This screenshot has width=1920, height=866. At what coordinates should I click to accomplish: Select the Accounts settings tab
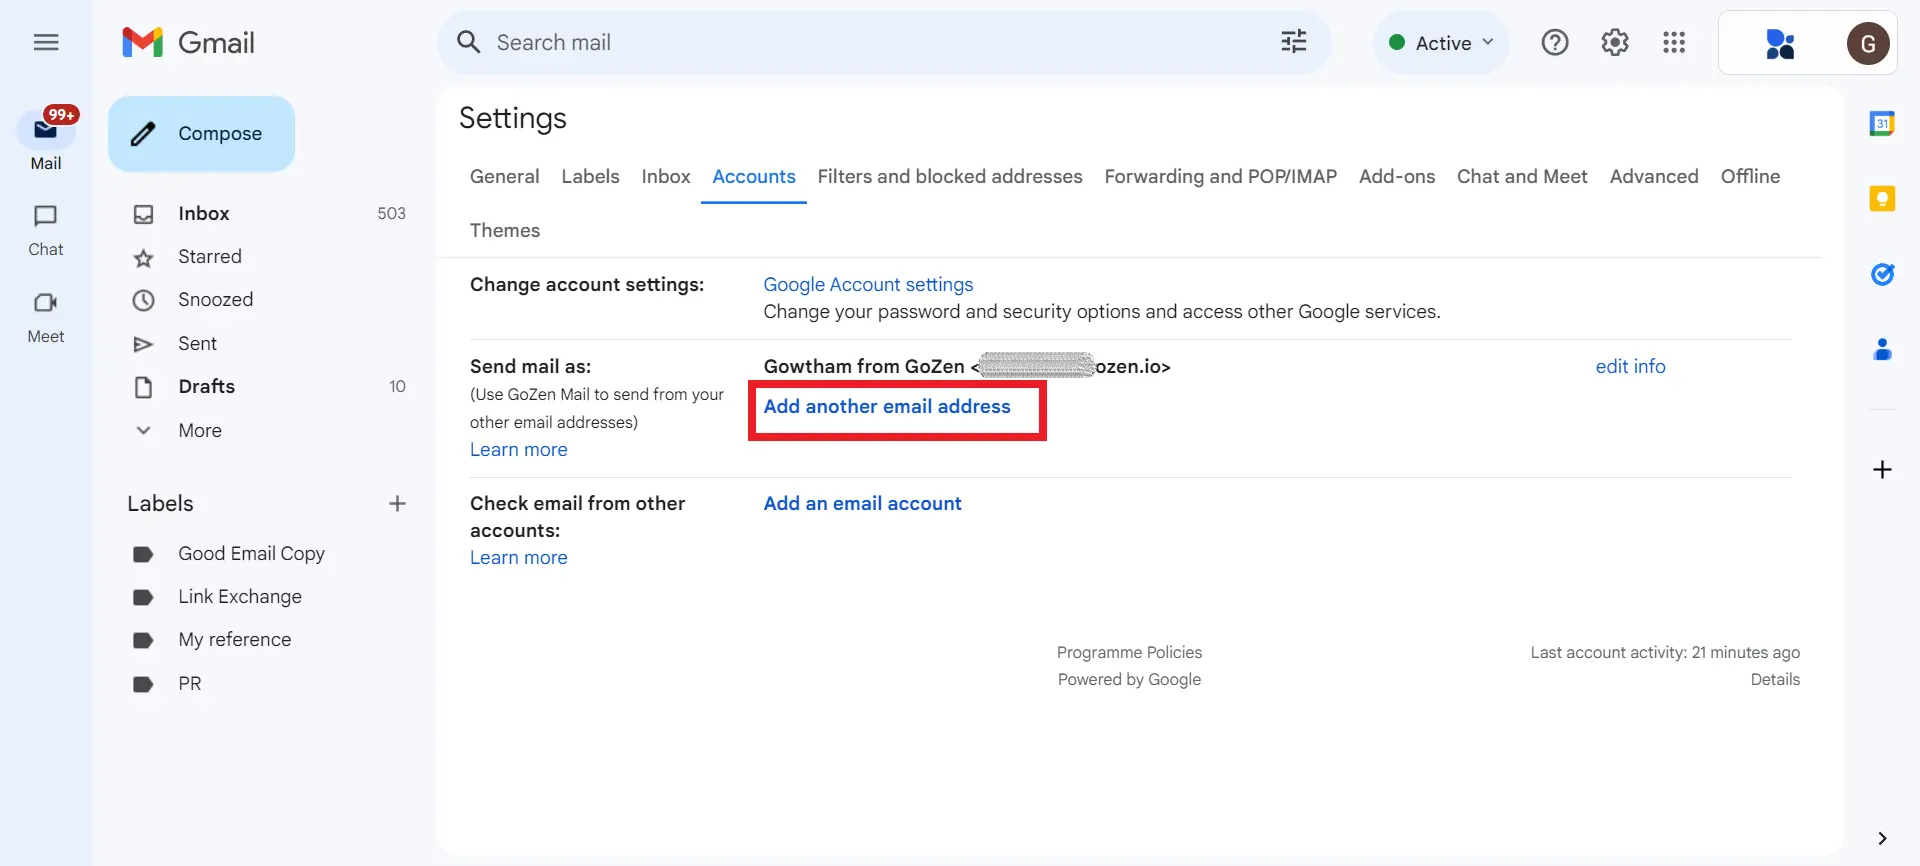pyautogui.click(x=754, y=176)
